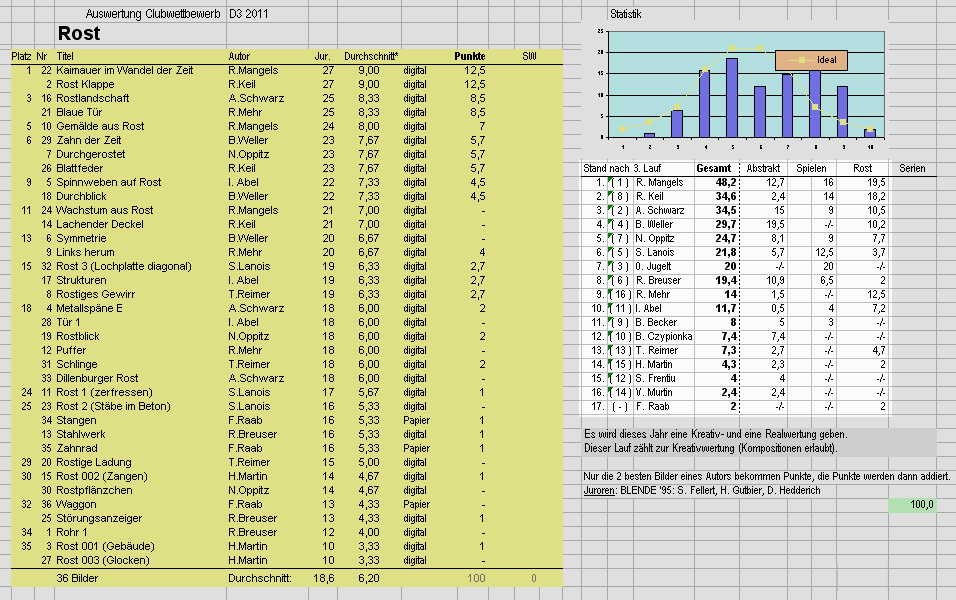Click the 'Abstrakt' standings column header
Image resolution: width=956 pixels, height=600 pixels.
click(x=763, y=169)
